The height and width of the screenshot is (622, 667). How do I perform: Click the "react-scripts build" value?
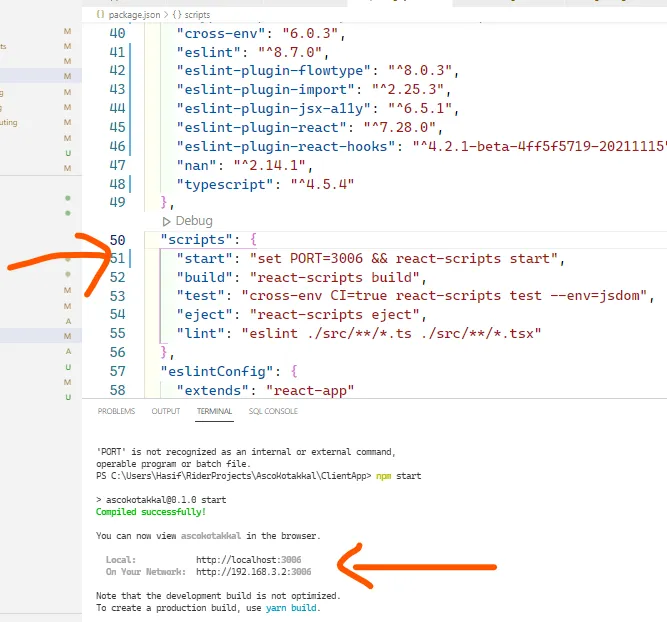(x=335, y=277)
